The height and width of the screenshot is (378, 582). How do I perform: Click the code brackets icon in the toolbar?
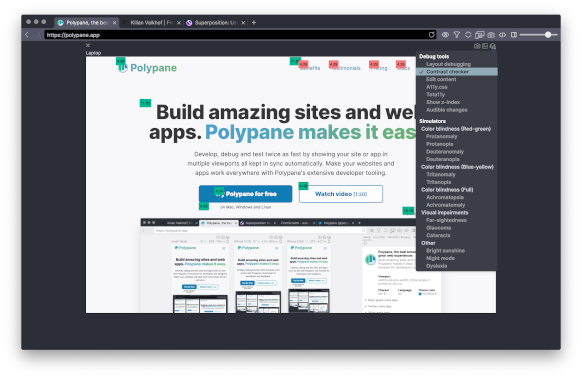coord(502,35)
